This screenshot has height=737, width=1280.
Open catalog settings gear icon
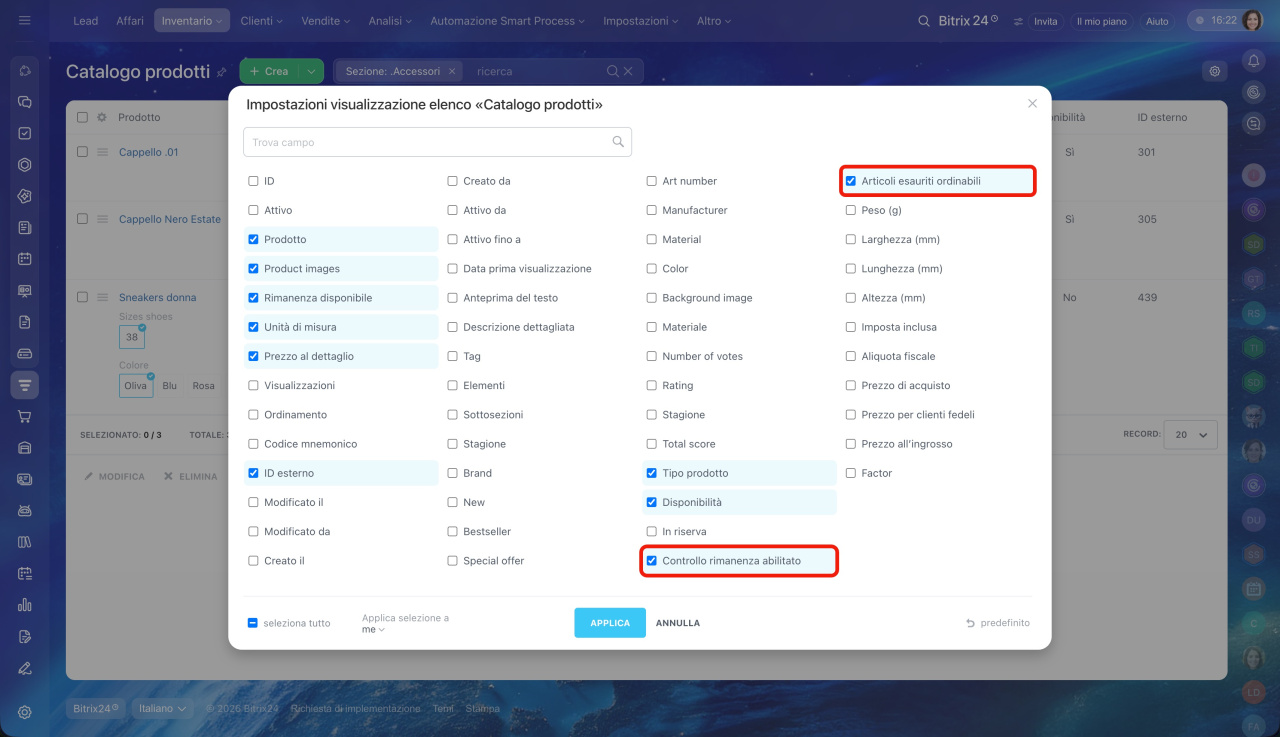(1215, 71)
